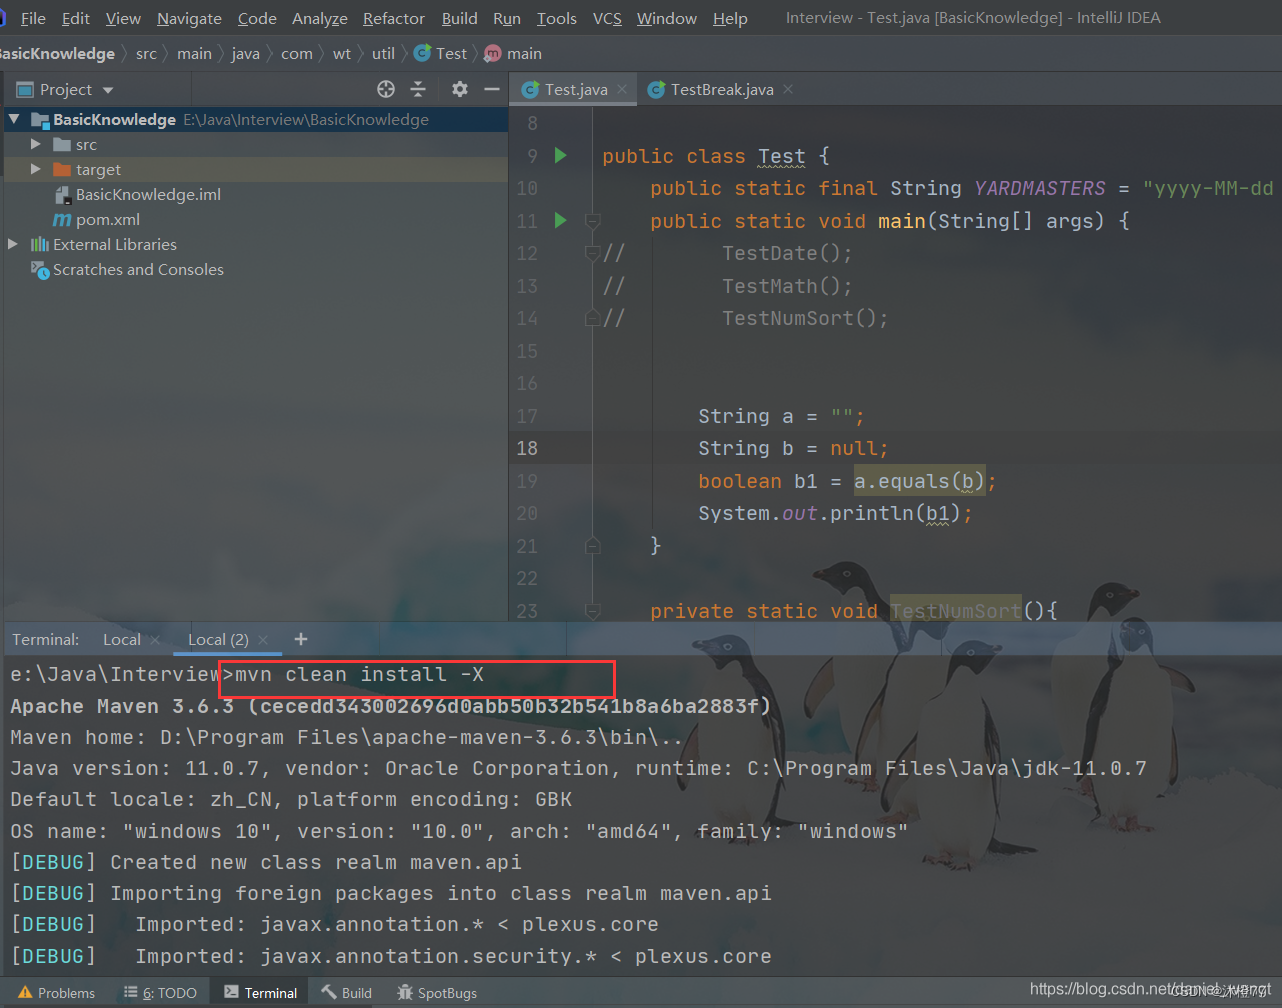Viewport: 1282px width, 1008px height.
Task: Click System.out.println(b1) statement
Action: pos(835,513)
